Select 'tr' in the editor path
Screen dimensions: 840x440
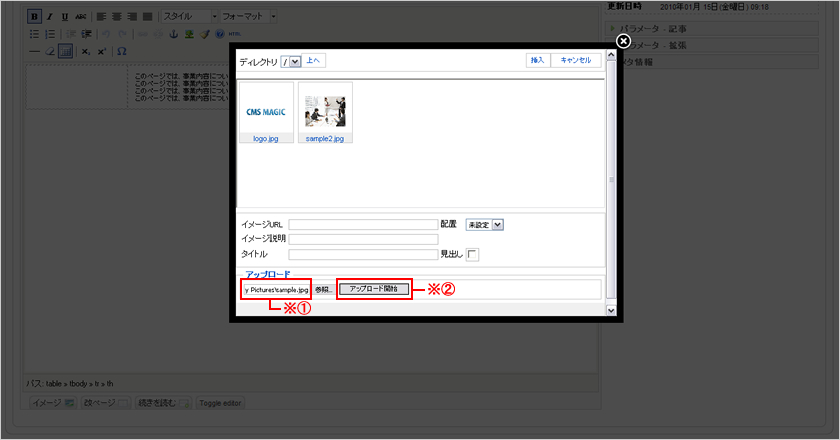point(97,384)
